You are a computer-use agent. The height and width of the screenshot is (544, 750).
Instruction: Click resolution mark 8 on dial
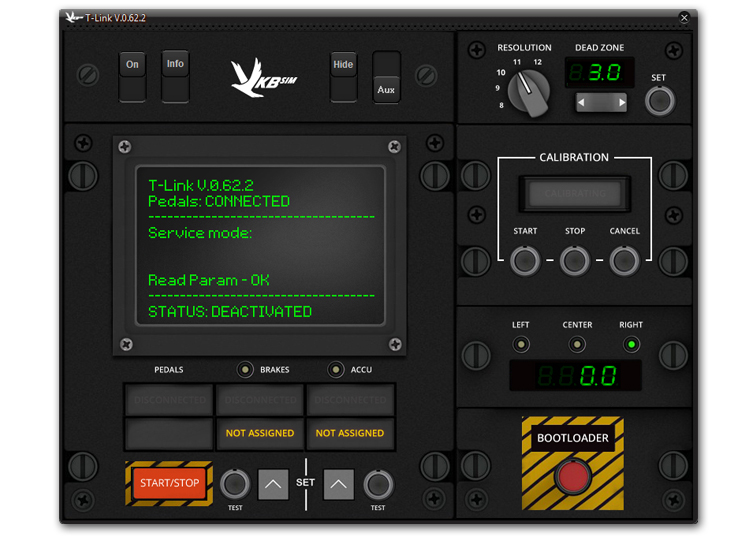pos(501,105)
